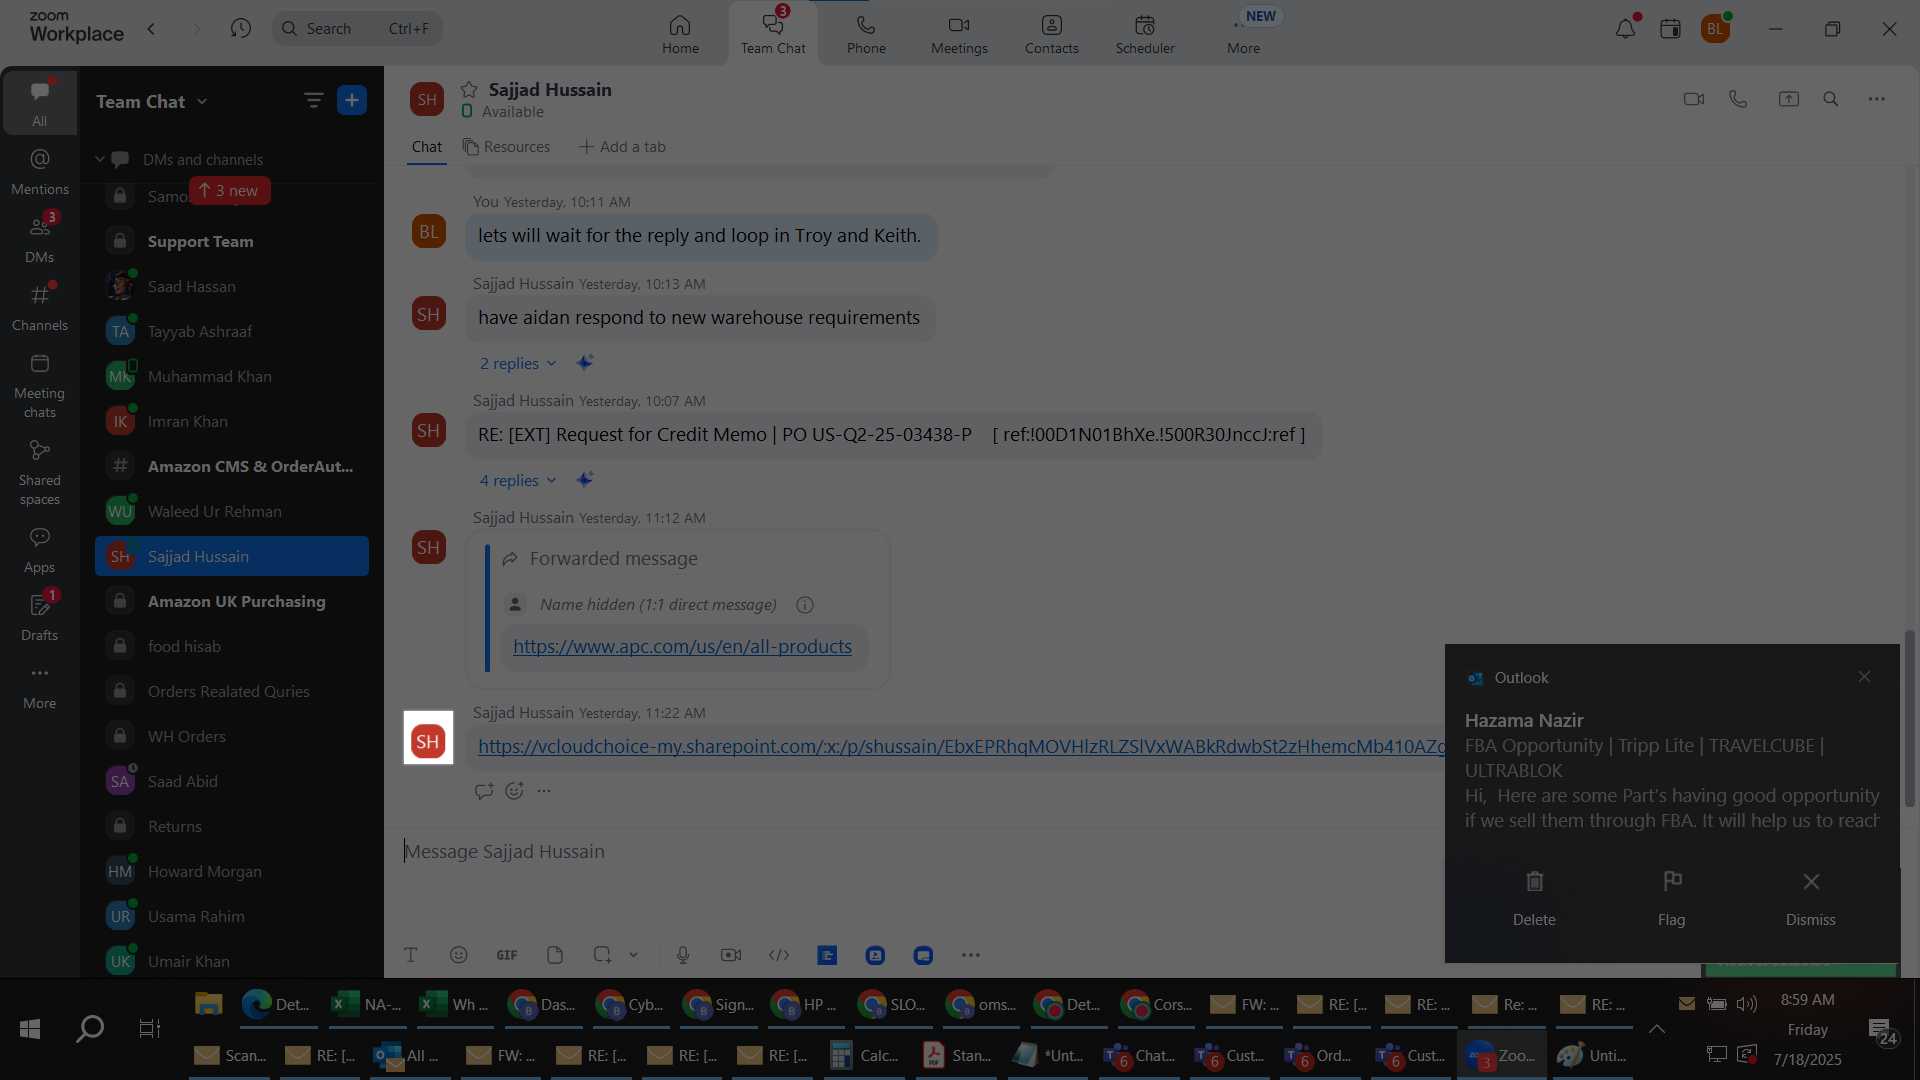This screenshot has width=1920, height=1080.
Task: Insert a code snippet in composer
Action: pos(779,955)
